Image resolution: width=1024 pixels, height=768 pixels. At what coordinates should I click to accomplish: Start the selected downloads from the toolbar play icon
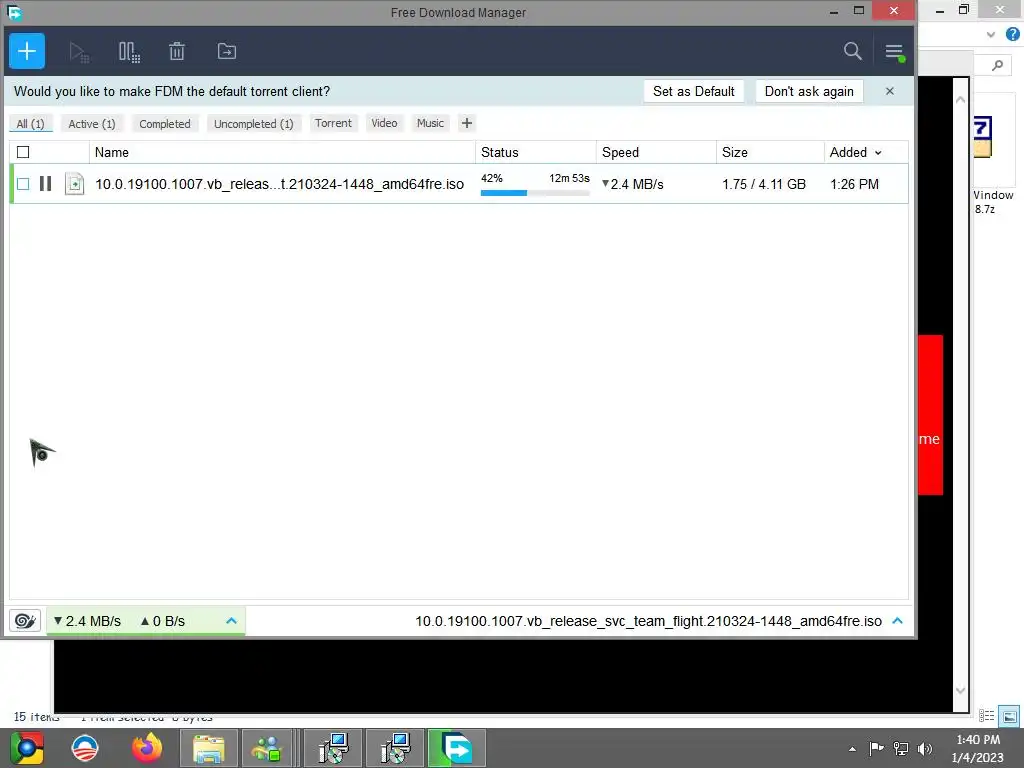pyautogui.click(x=79, y=52)
